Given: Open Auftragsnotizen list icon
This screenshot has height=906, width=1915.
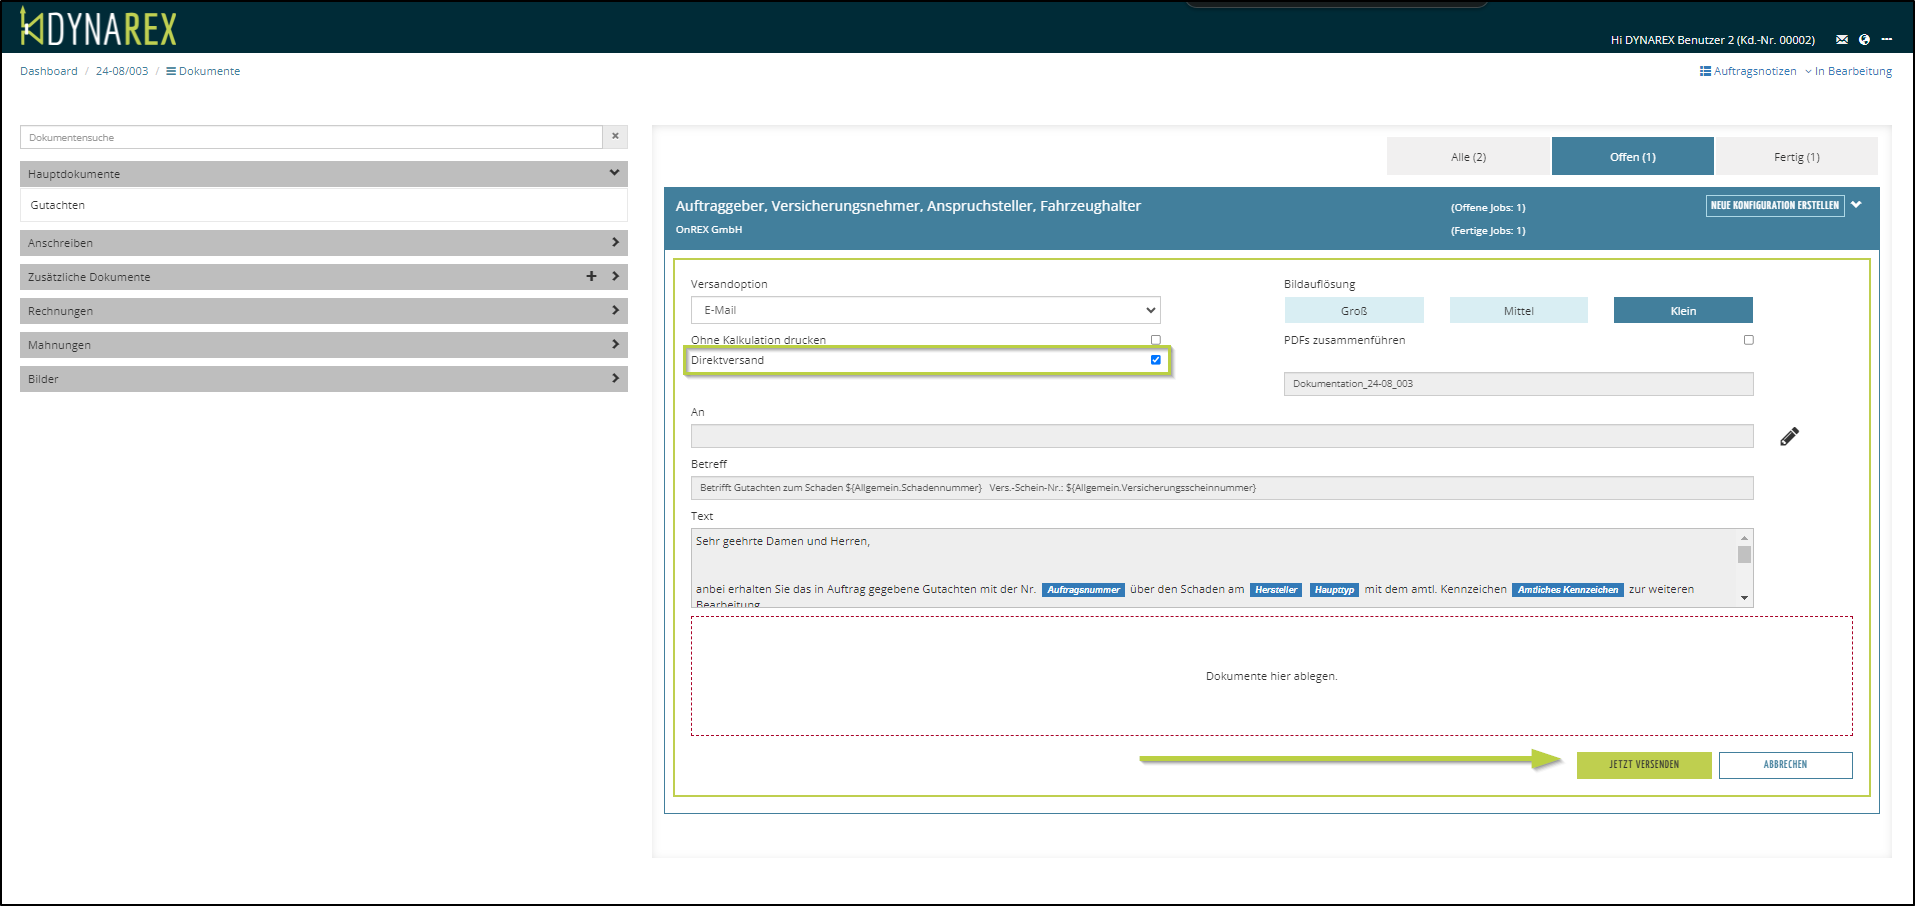Looking at the screenshot, I should pos(1705,71).
